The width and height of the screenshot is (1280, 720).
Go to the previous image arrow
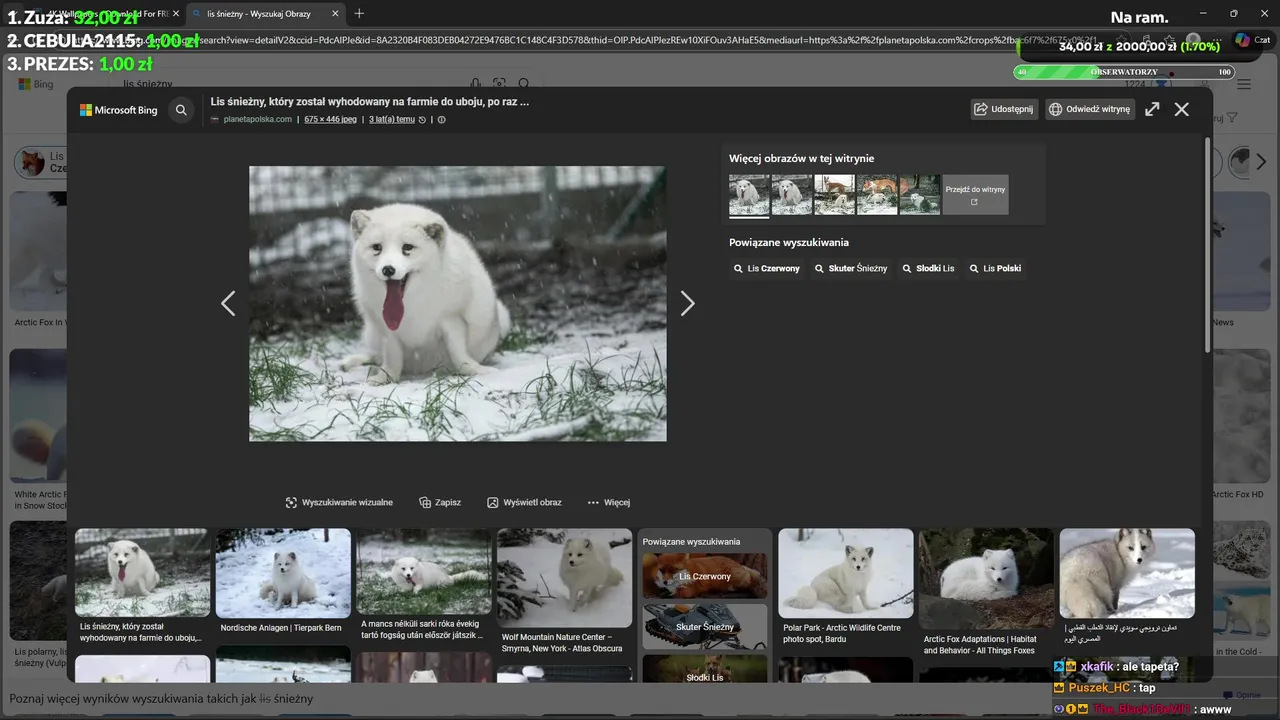pos(228,303)
